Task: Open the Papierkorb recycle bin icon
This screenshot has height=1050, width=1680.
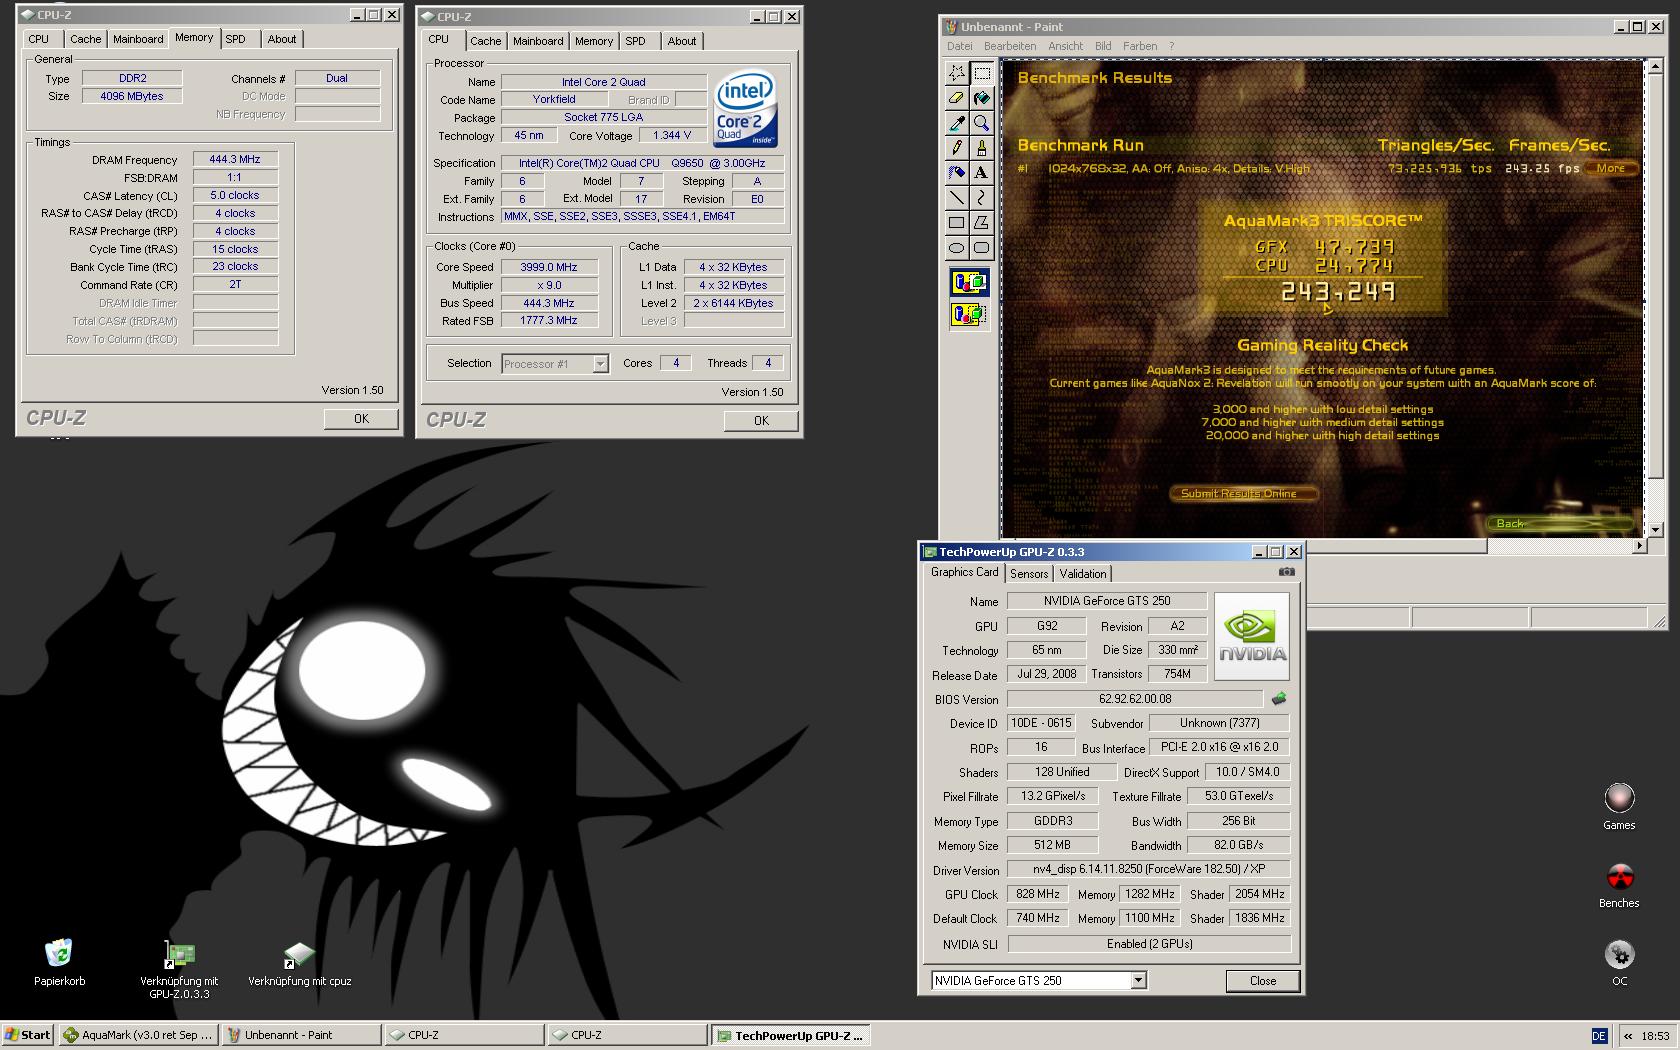Action: click(59, 962)
